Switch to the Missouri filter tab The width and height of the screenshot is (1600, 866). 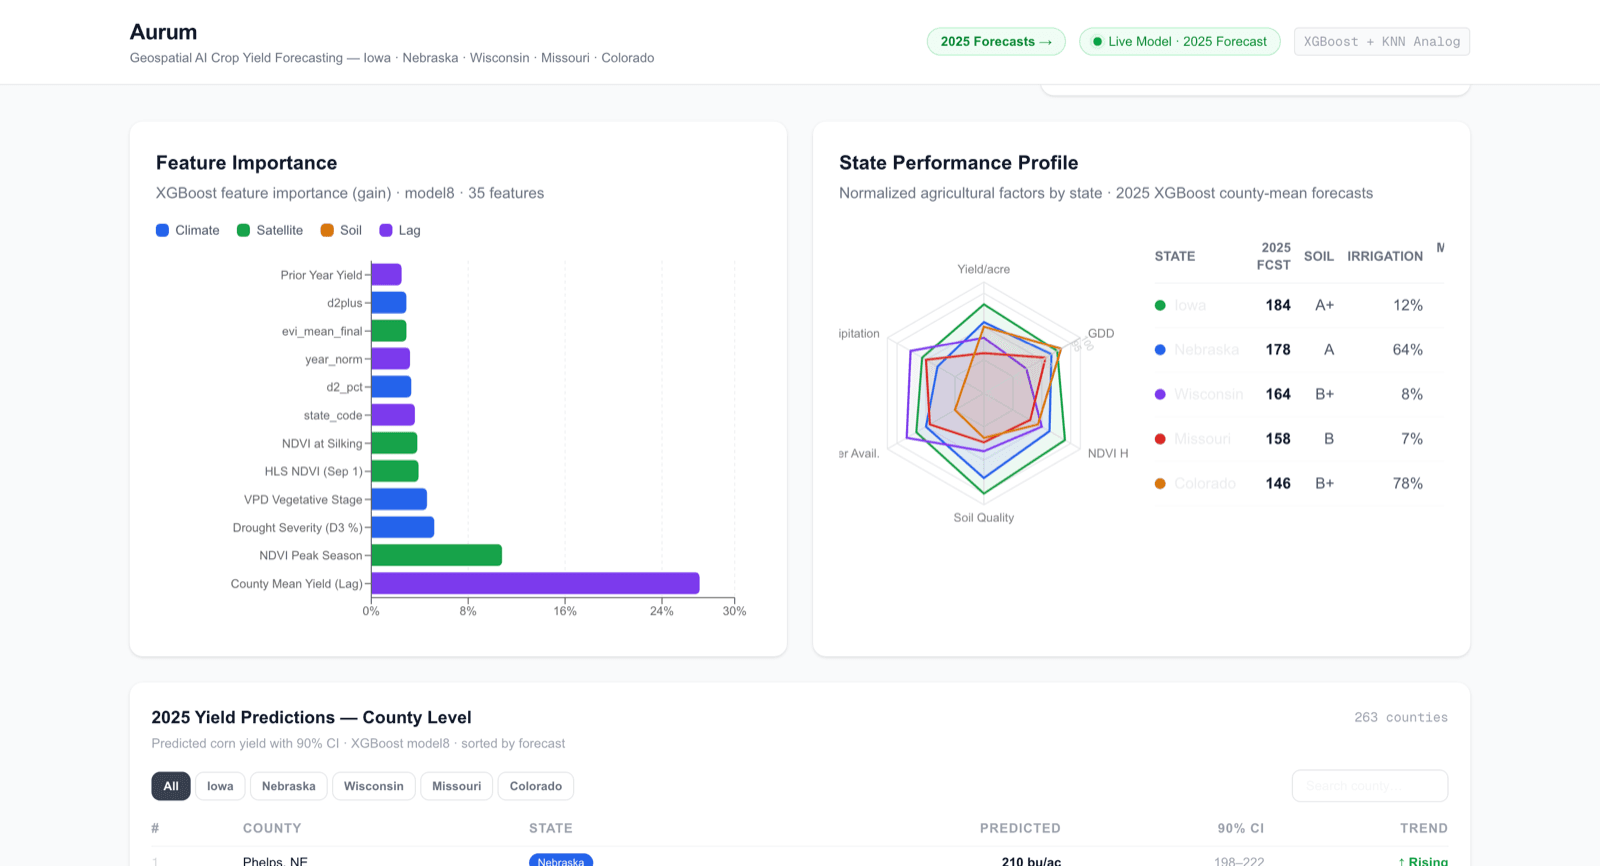tap(457, 786)
